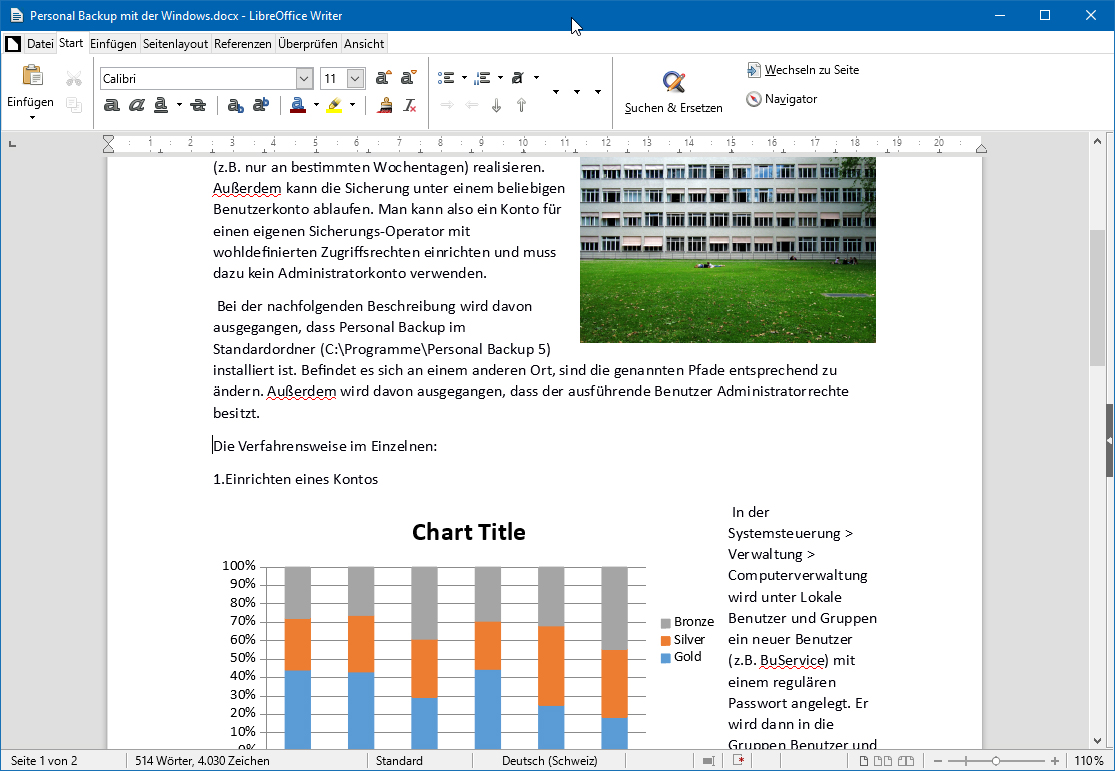This screenshot has height=771, width=1115.
Task: Expand the Calibri font name dropdown
Action: (304, 78)
